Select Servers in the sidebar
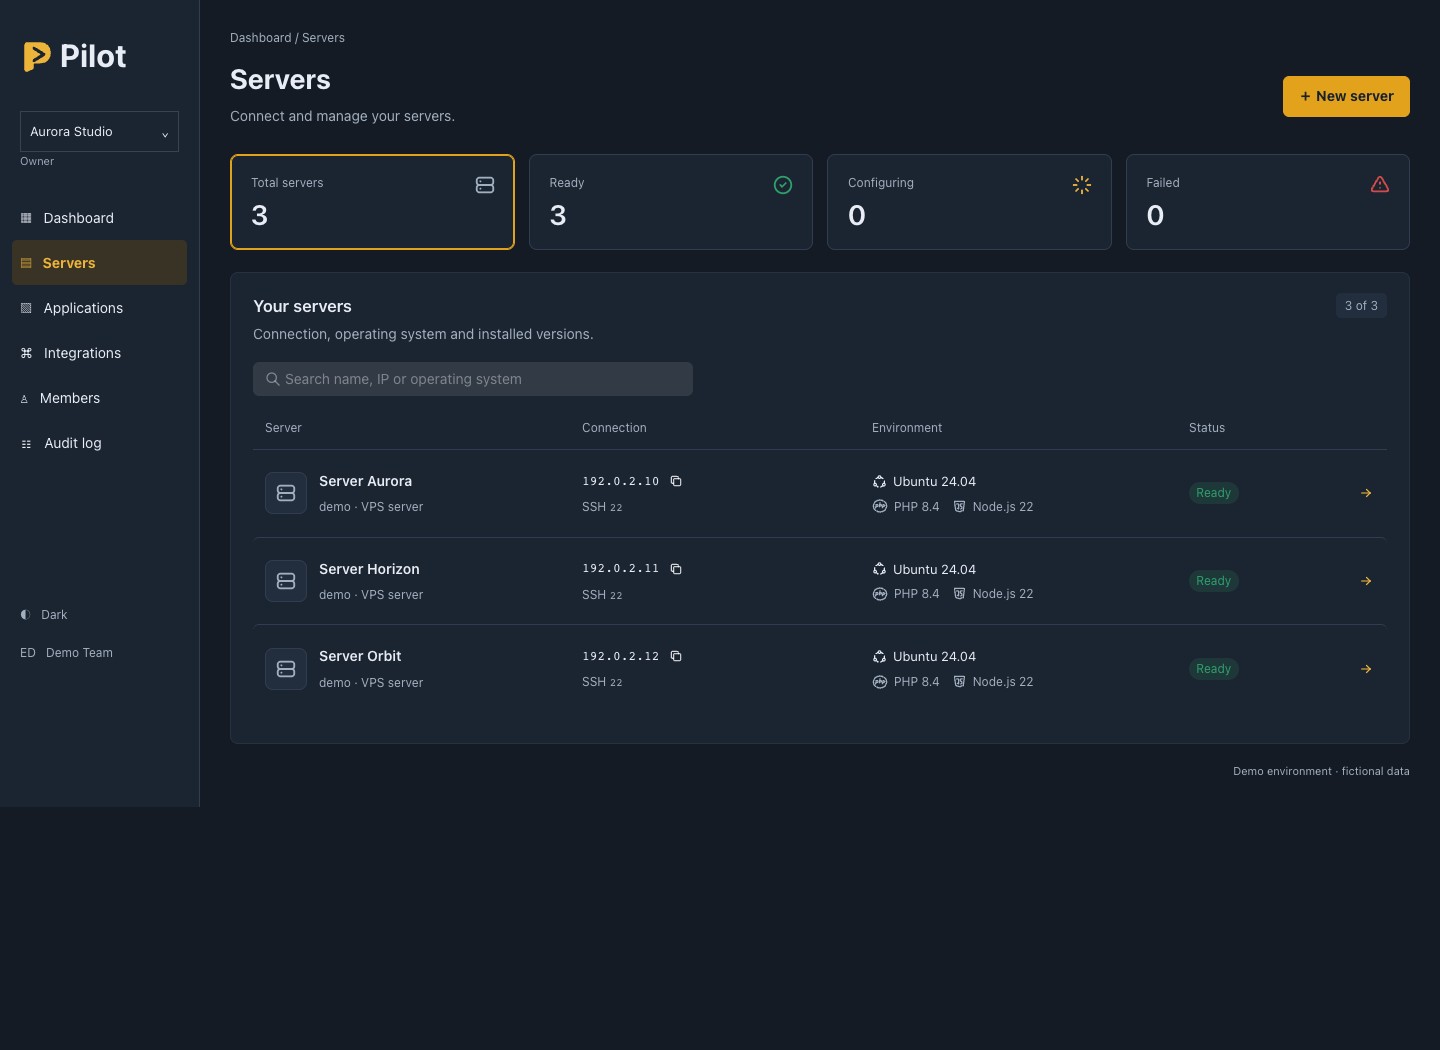 point(99,263)
